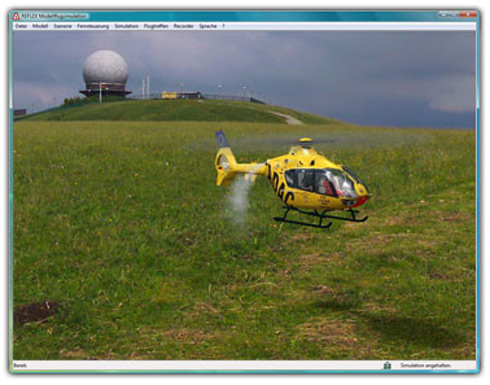
Task: Click the transmitter icon in the status bar
Action: [387, 365]
